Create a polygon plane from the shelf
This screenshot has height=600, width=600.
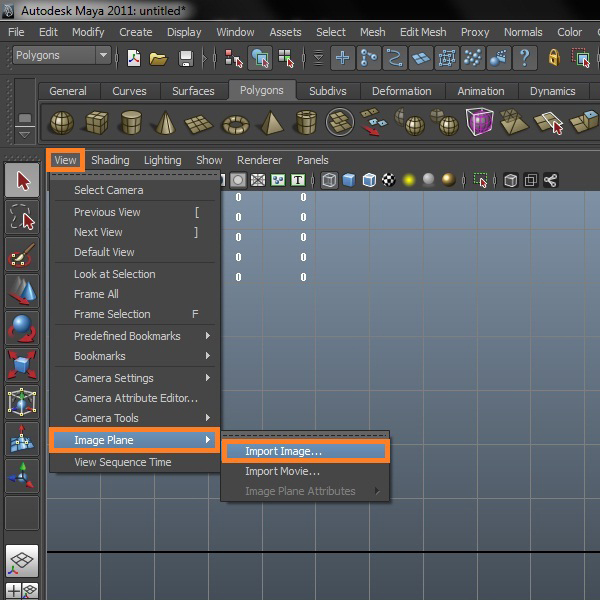(x=199, y=124)
